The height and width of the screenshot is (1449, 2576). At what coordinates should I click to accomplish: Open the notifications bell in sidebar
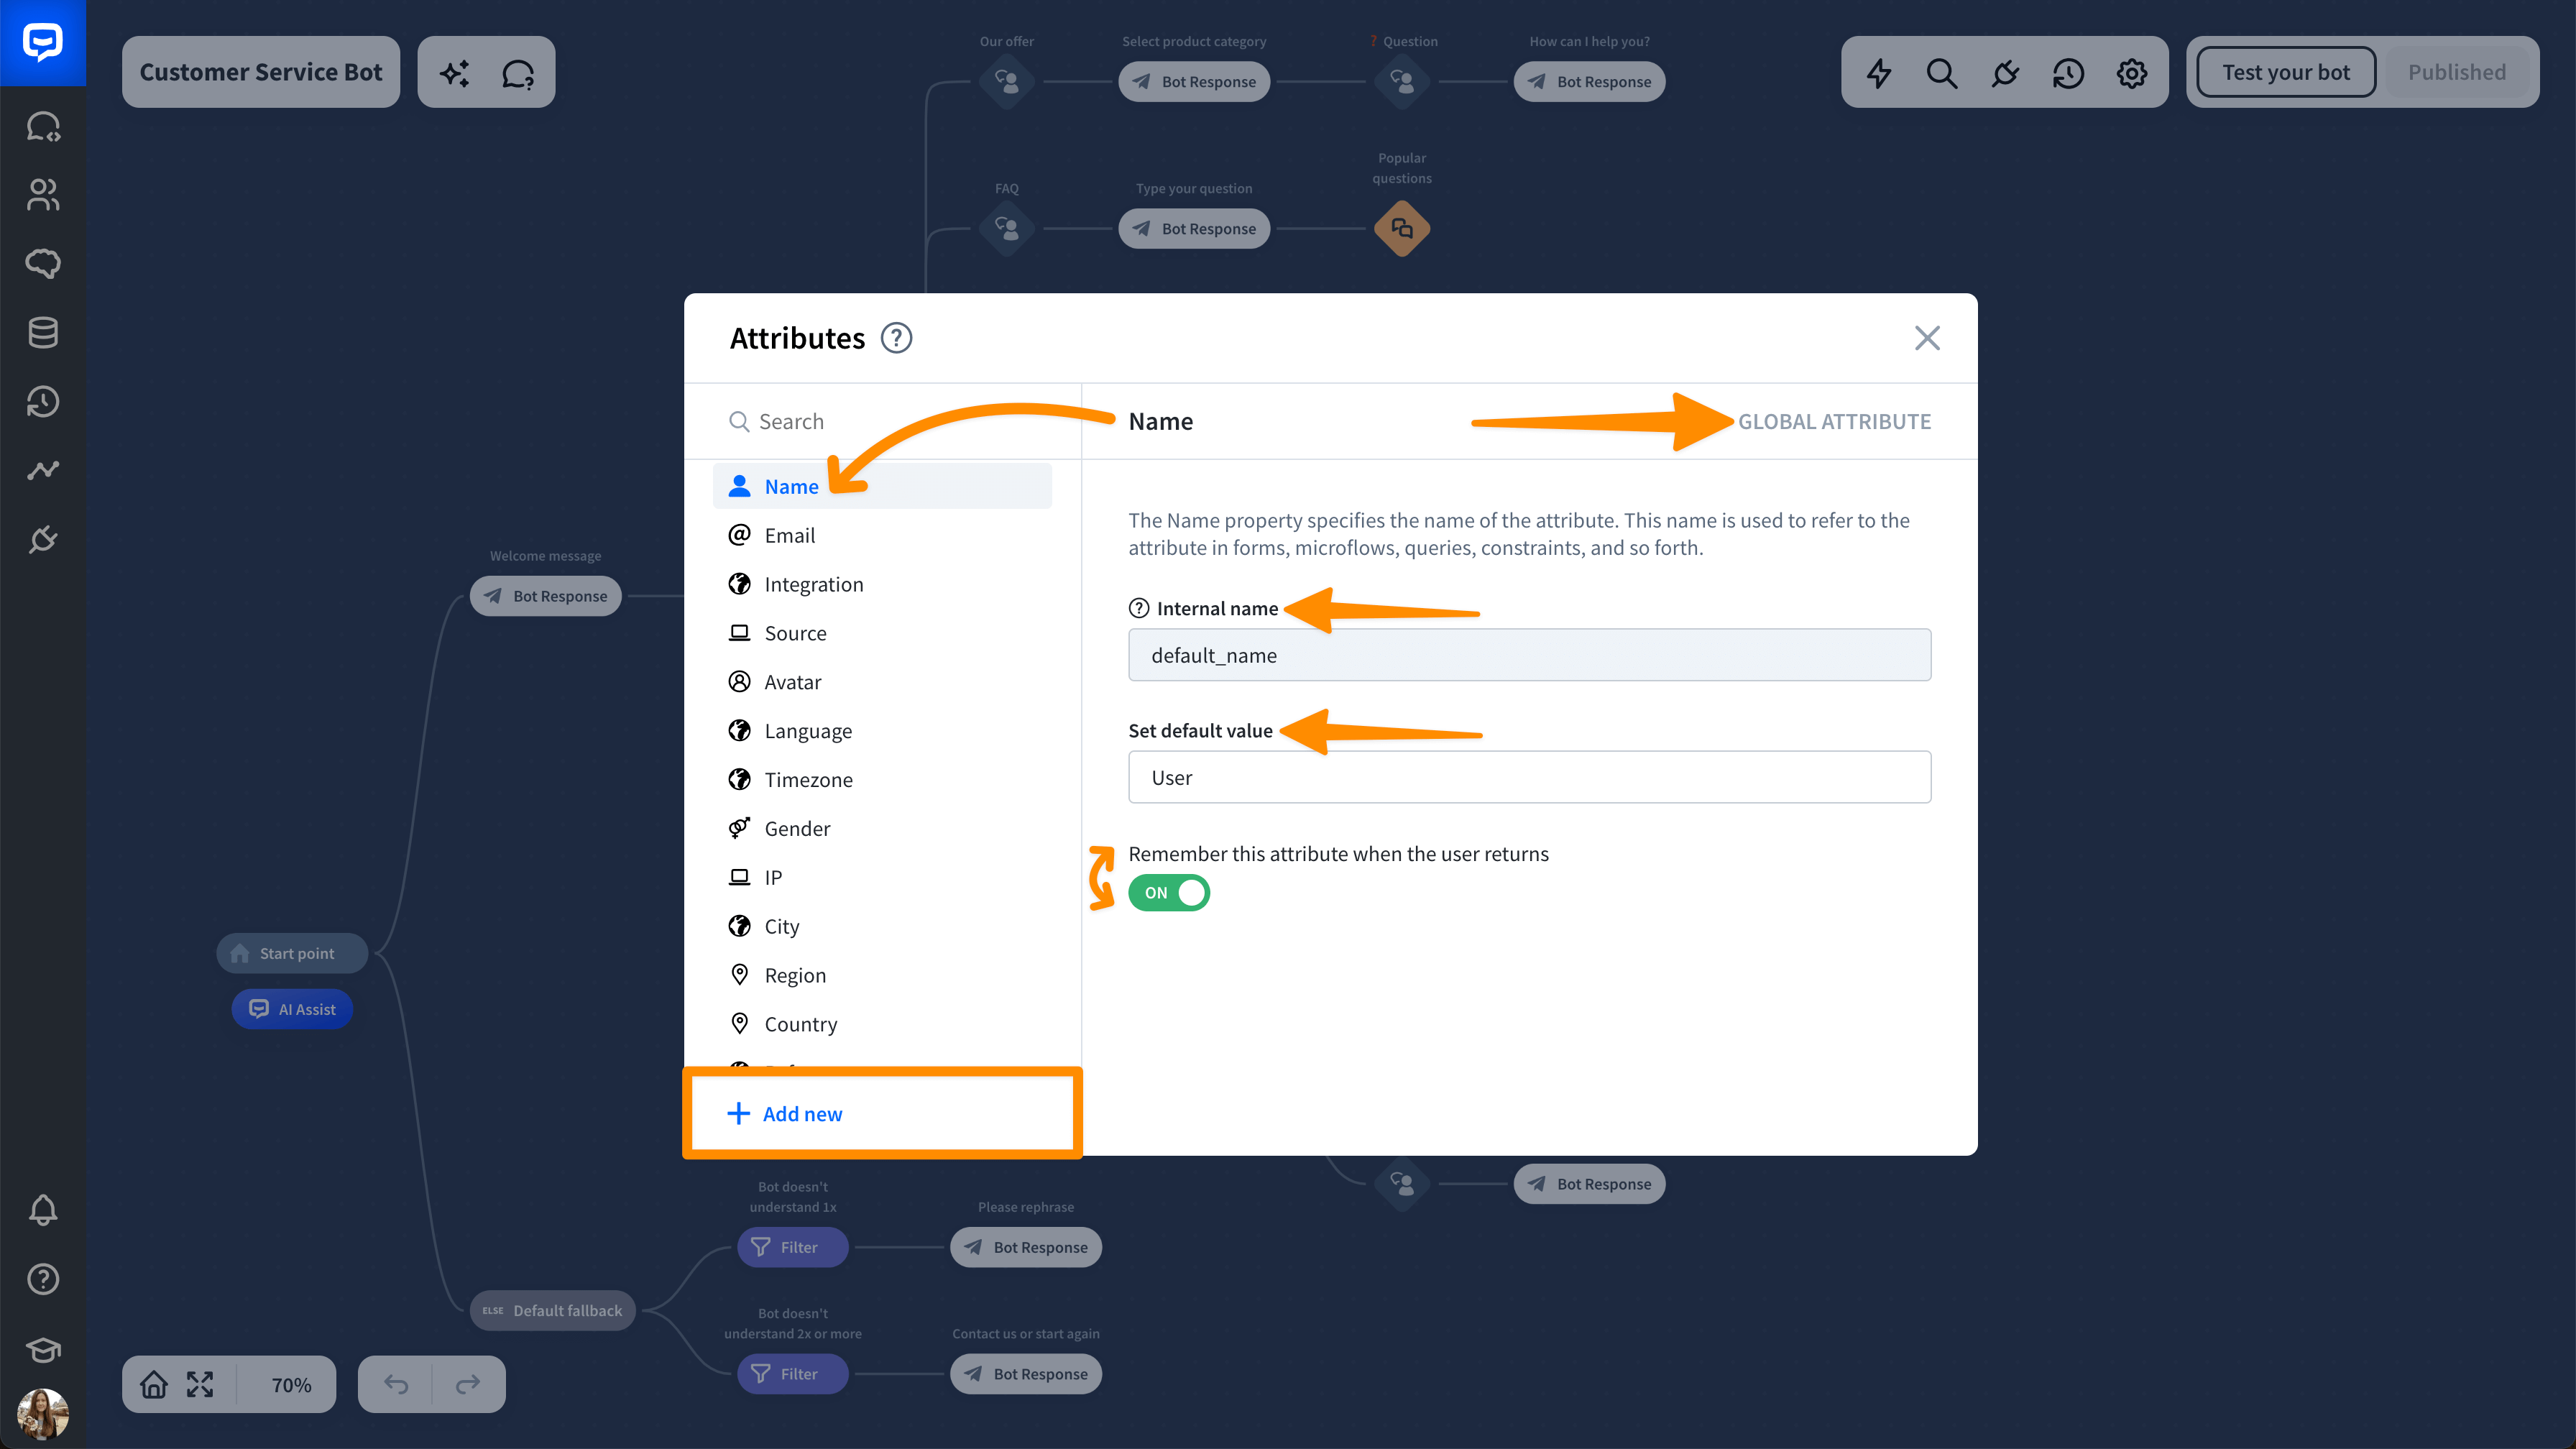pyautogui.click(x=43, y=1210)
